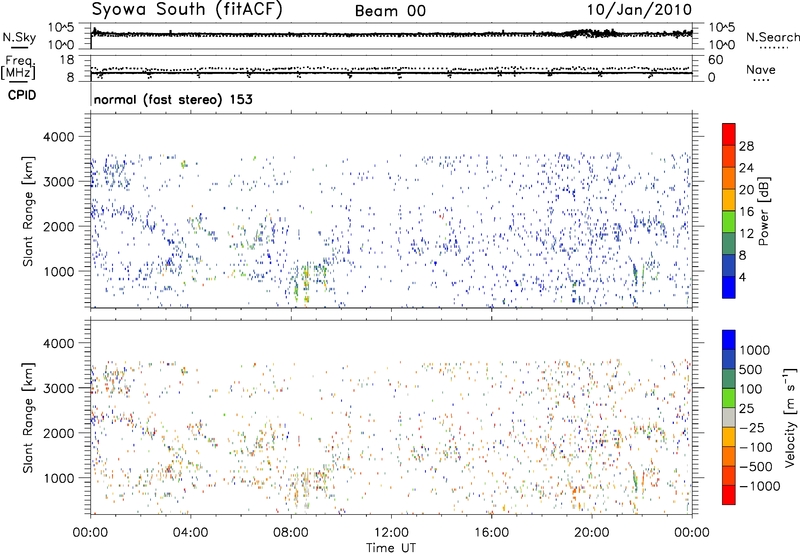Select the "Power [dB]" colorbar title
The height and width of the screenshot is (554, 800).
pyautogui.click(x=763, y=211)
